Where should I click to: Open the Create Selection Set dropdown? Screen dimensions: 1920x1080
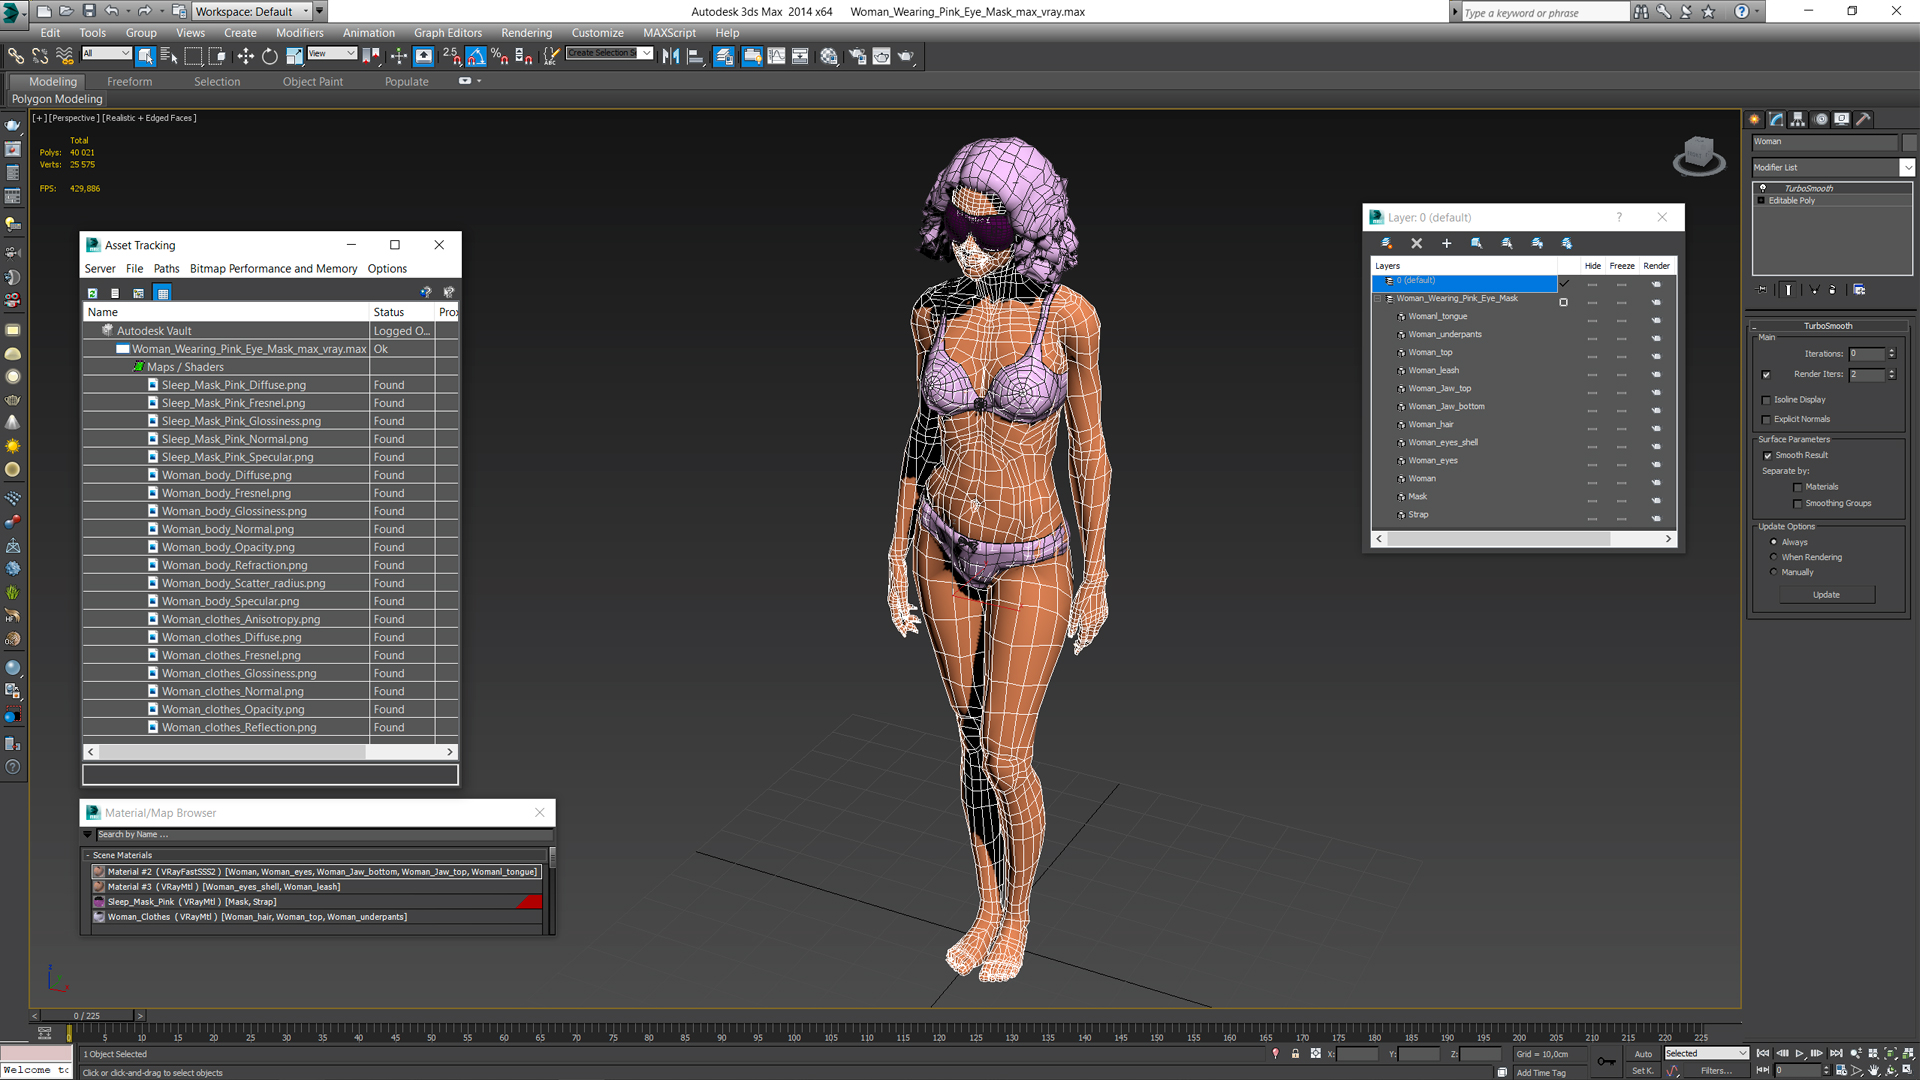(609, 54)
